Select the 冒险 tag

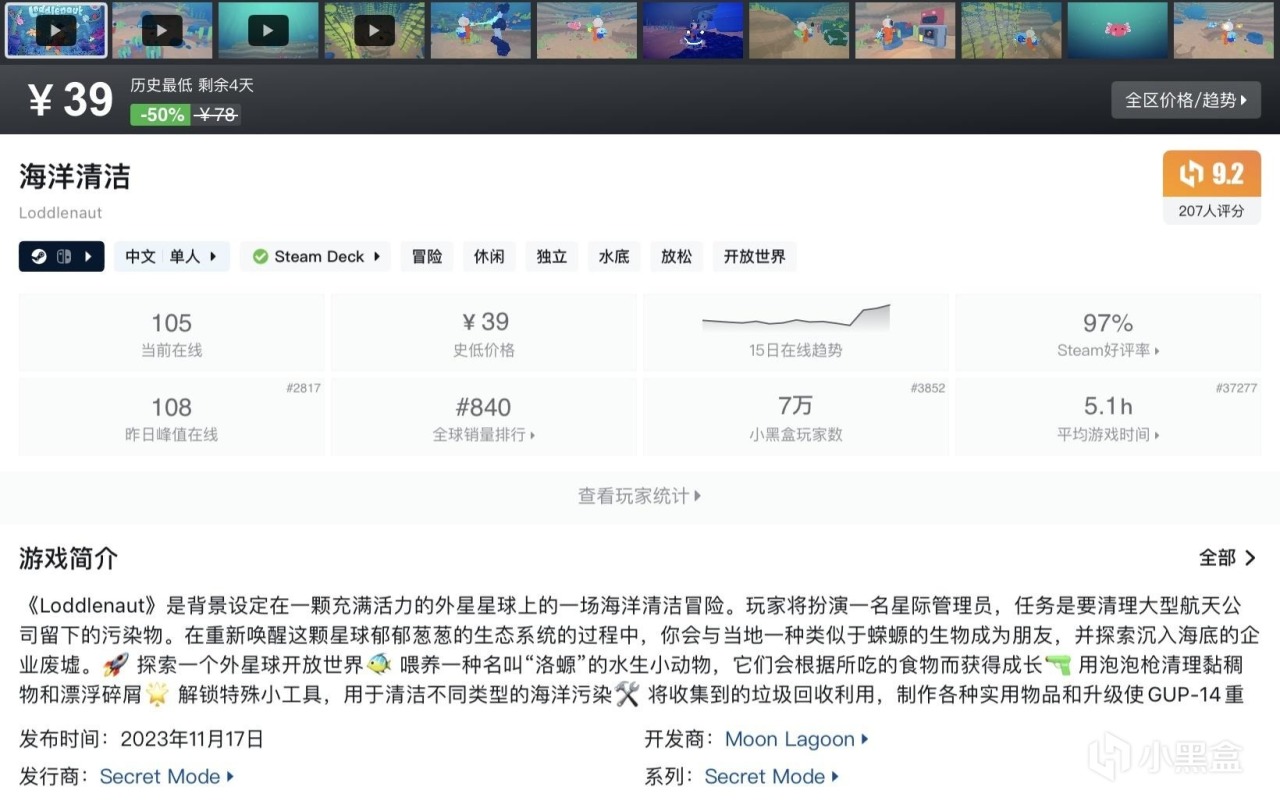tap(427, 257)
